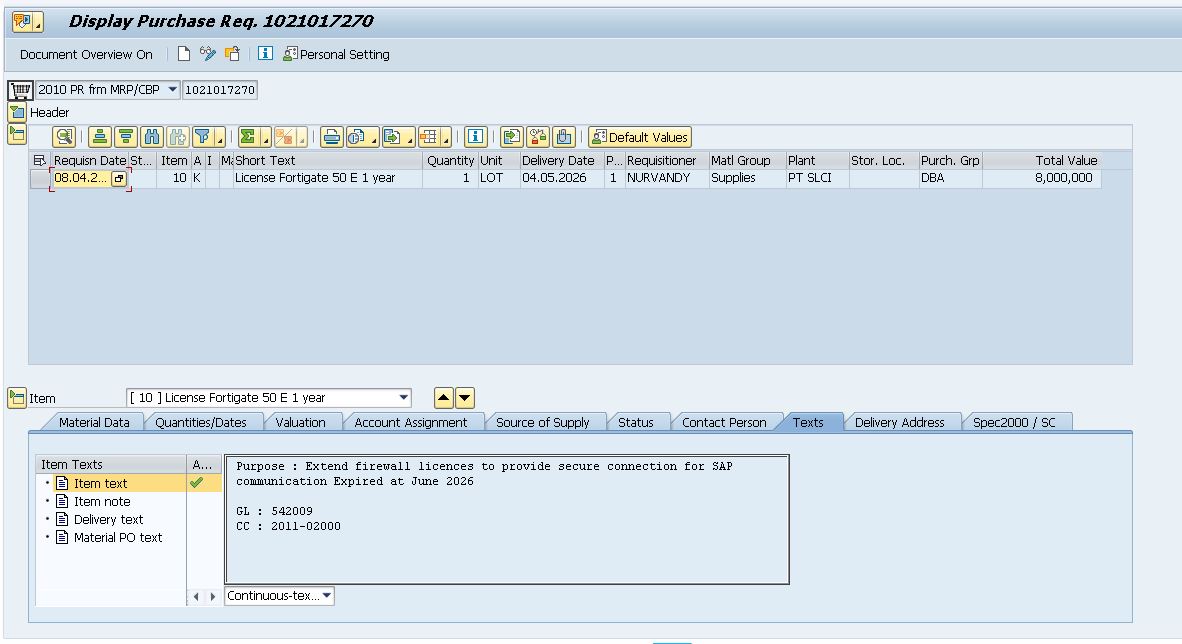Click the Total sigma icon
Image resolution: width=1182 pixels, height=644 pixels.
248,137
